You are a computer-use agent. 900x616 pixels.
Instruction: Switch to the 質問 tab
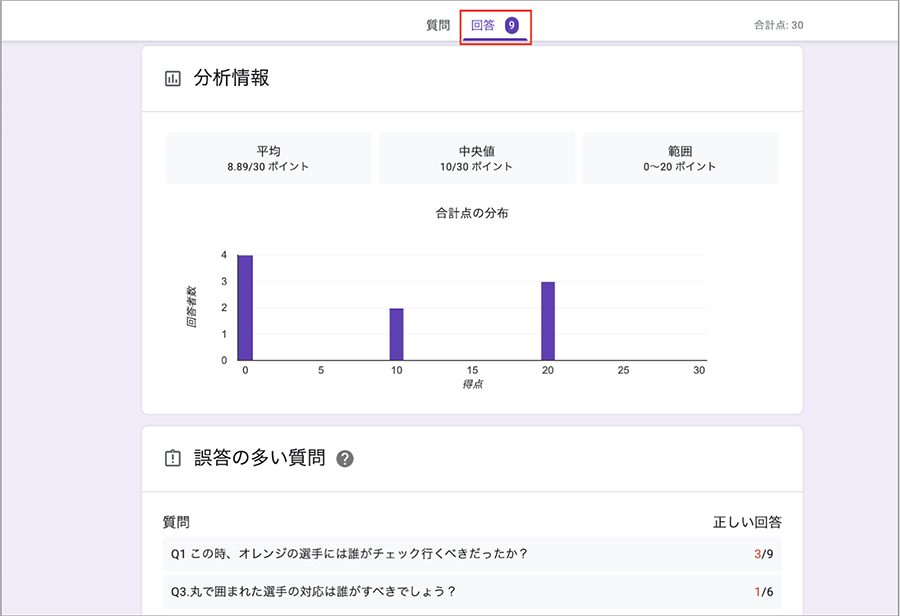click(x=438, y=25)
